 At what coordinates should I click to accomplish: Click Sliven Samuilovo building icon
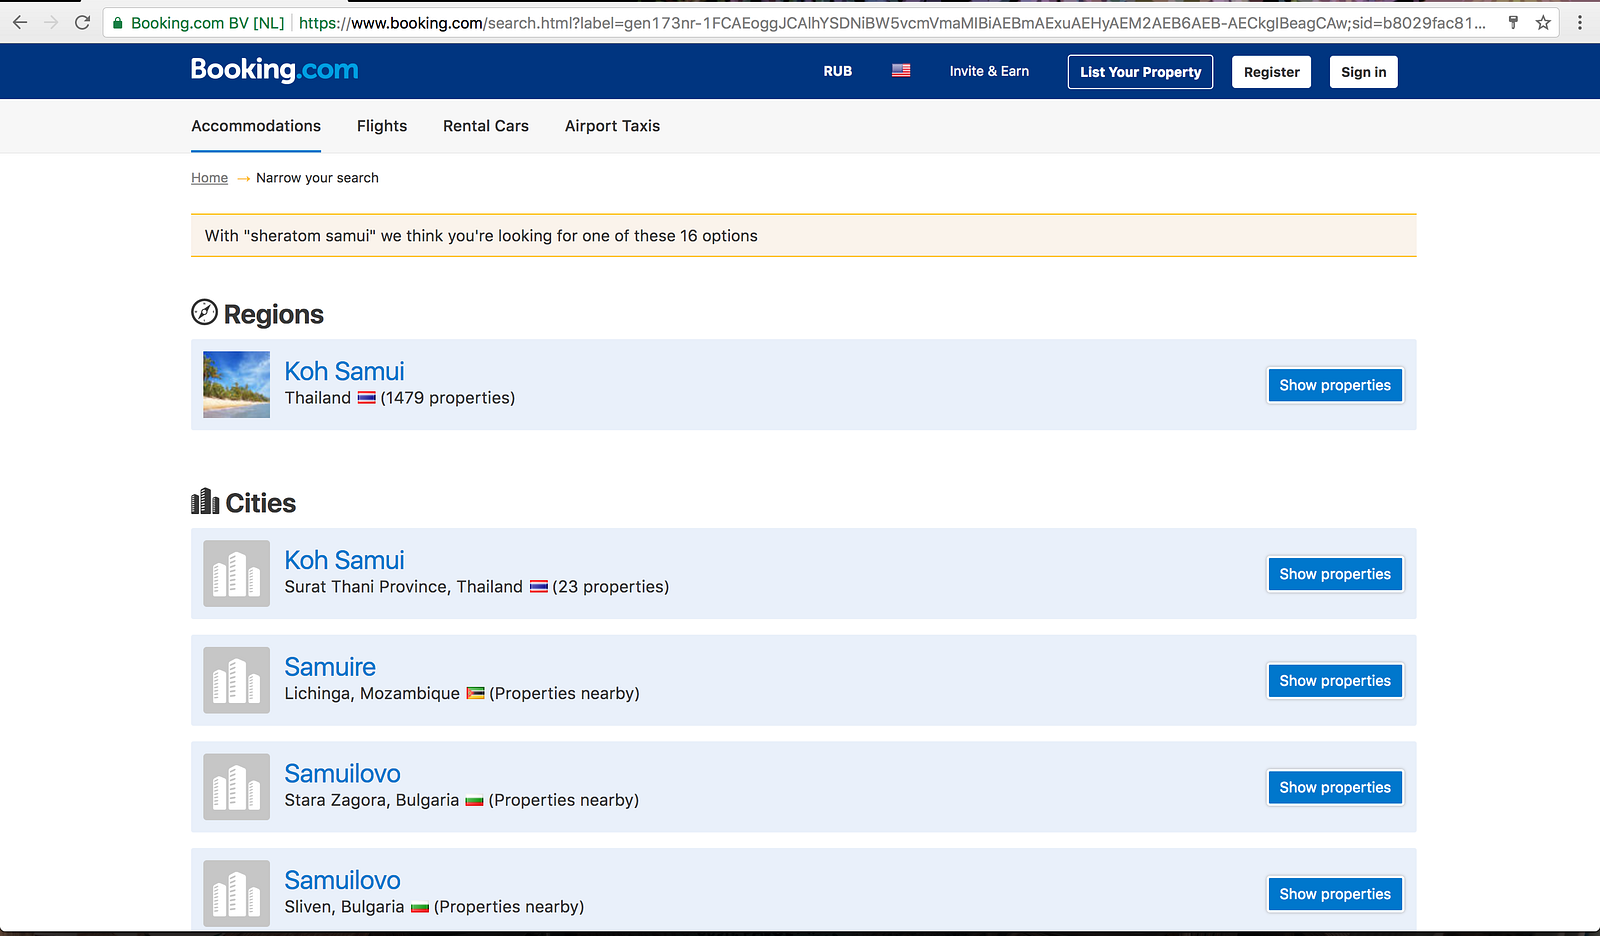[236, 893]
